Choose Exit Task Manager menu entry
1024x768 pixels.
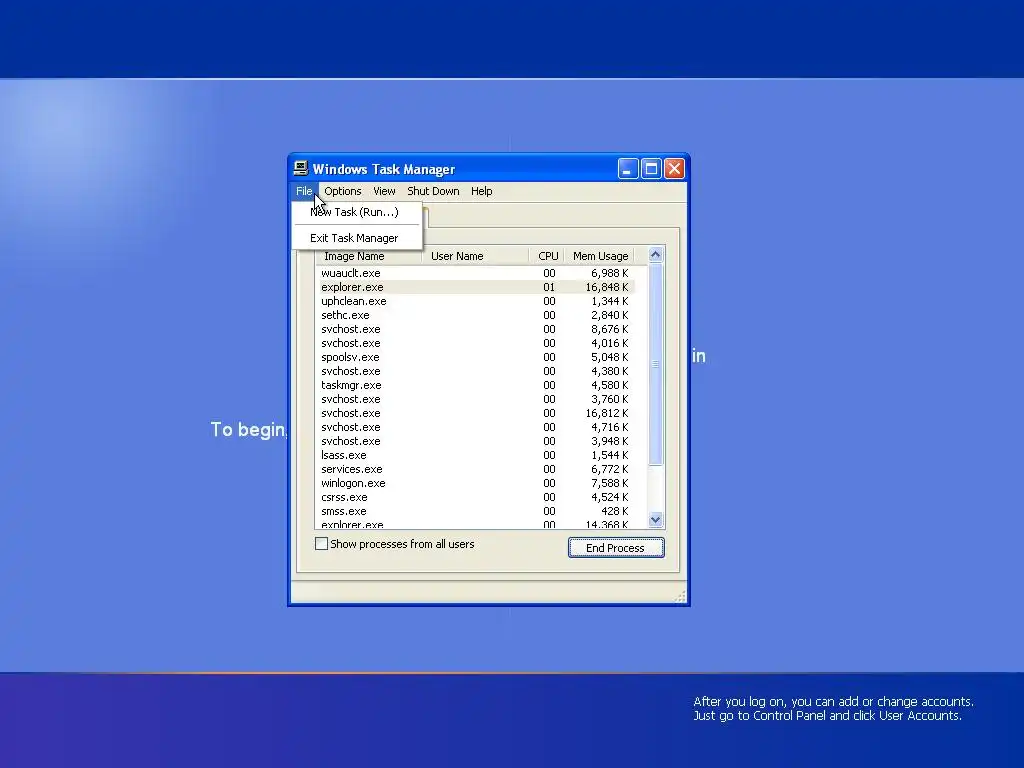(357, 238)
